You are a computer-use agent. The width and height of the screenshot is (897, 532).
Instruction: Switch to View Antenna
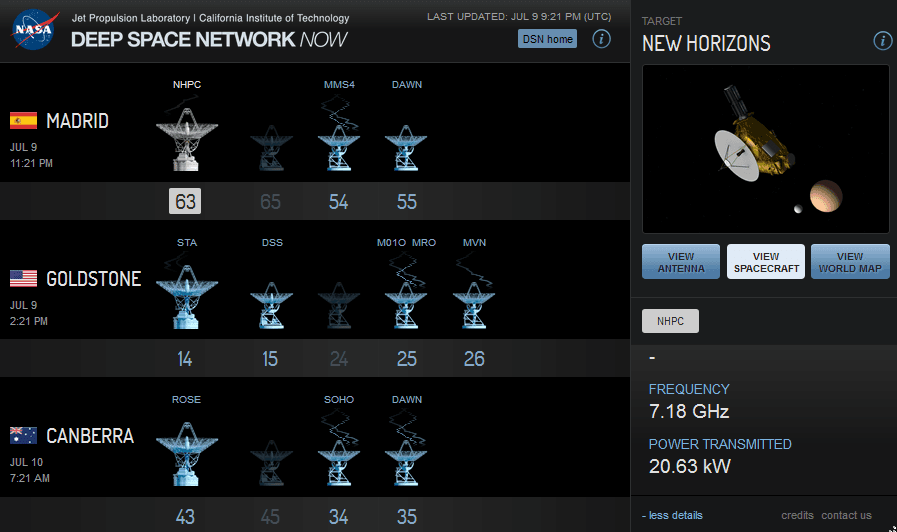point(681,262)
